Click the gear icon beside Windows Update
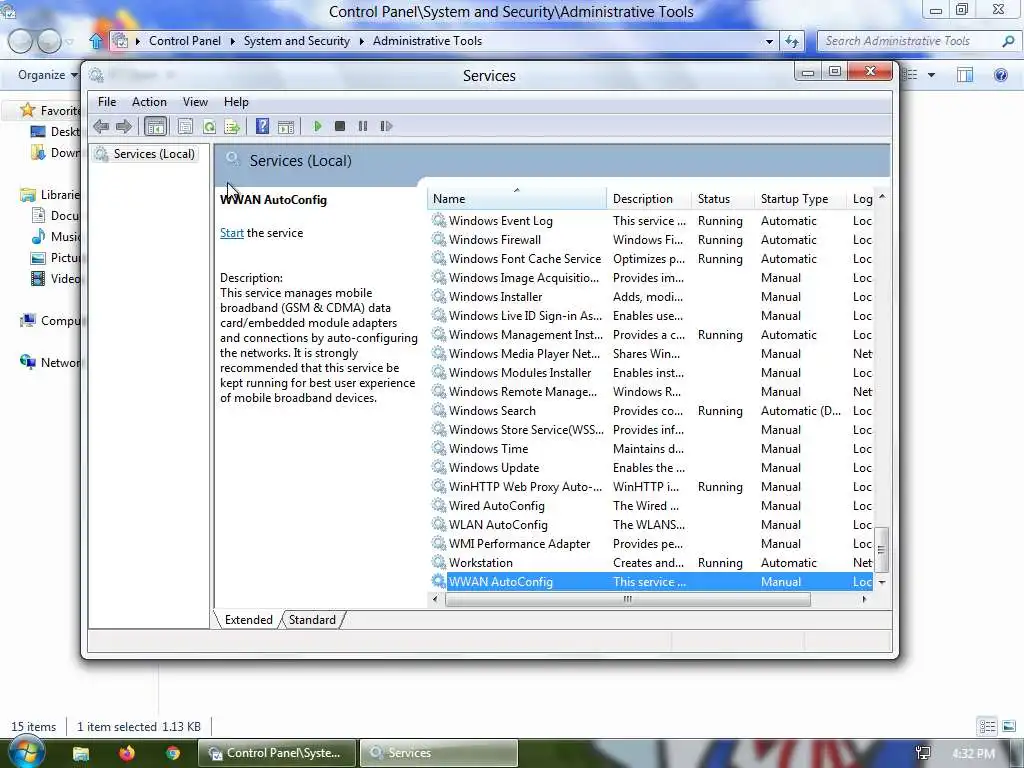 tap(438, 468)
